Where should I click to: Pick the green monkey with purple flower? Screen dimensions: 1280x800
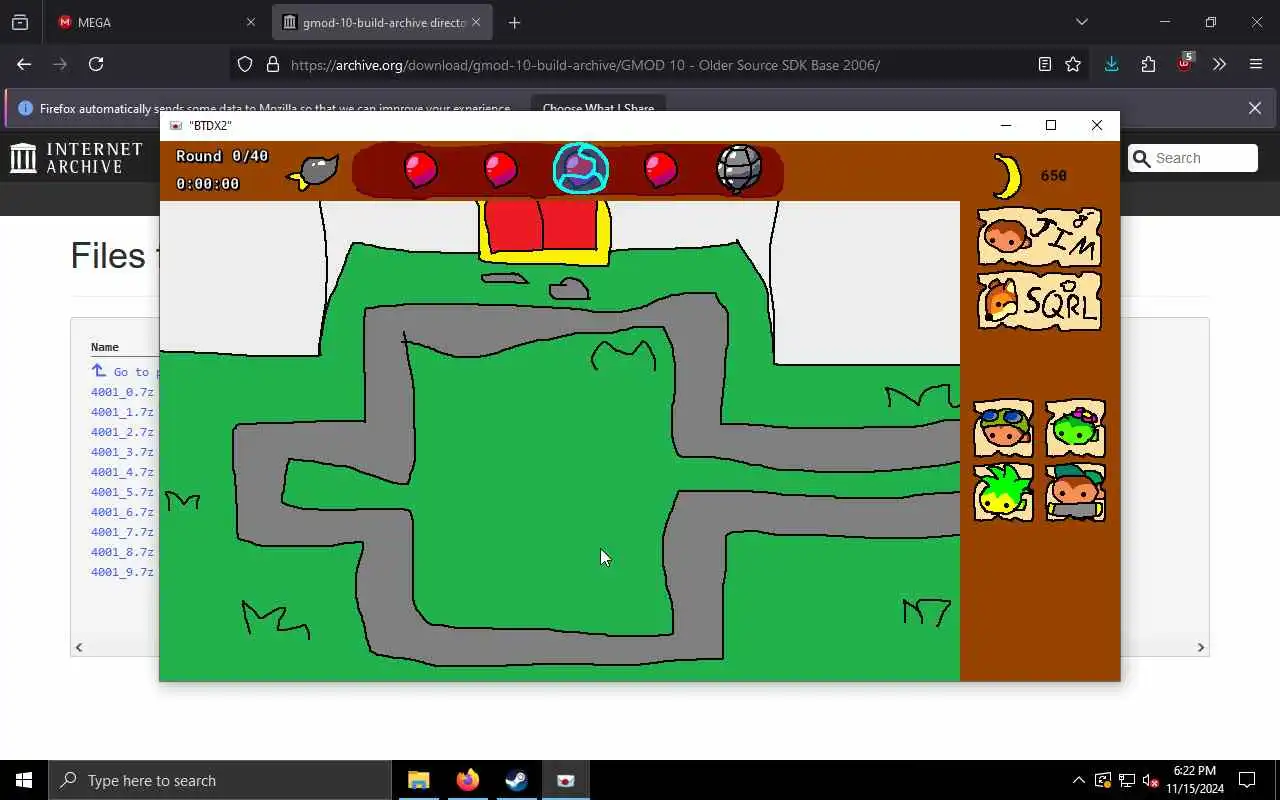point(1075,429)
